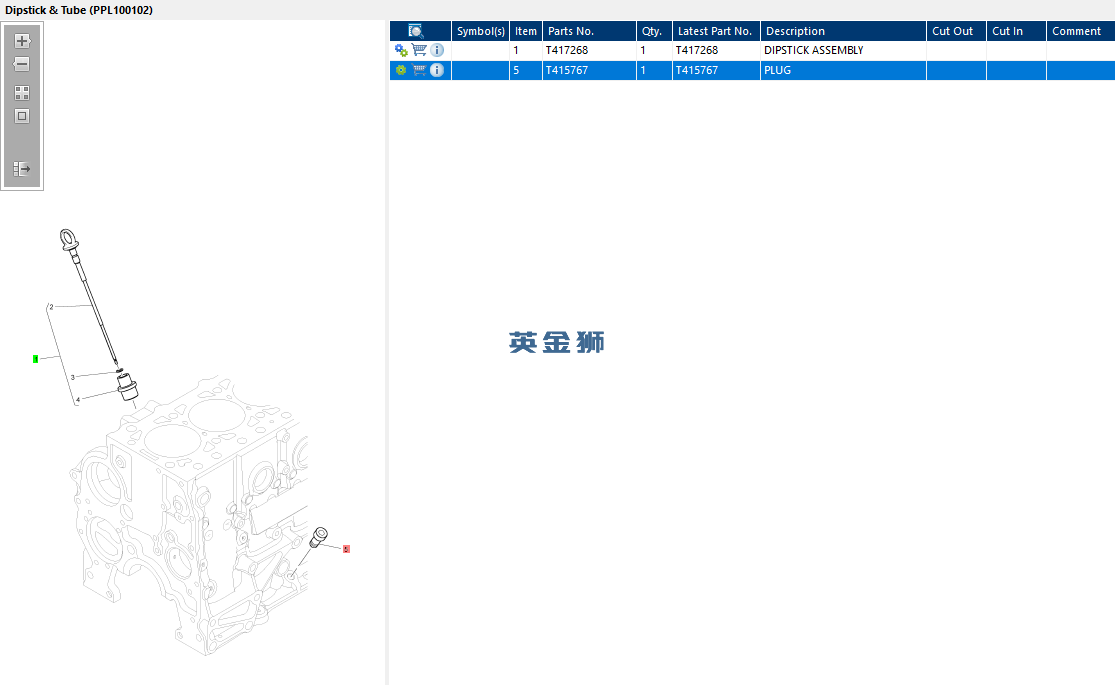This screenshot has height=685, width=1115.
Task: Sort by the Item column header
Action: click(x=526, y=31)
